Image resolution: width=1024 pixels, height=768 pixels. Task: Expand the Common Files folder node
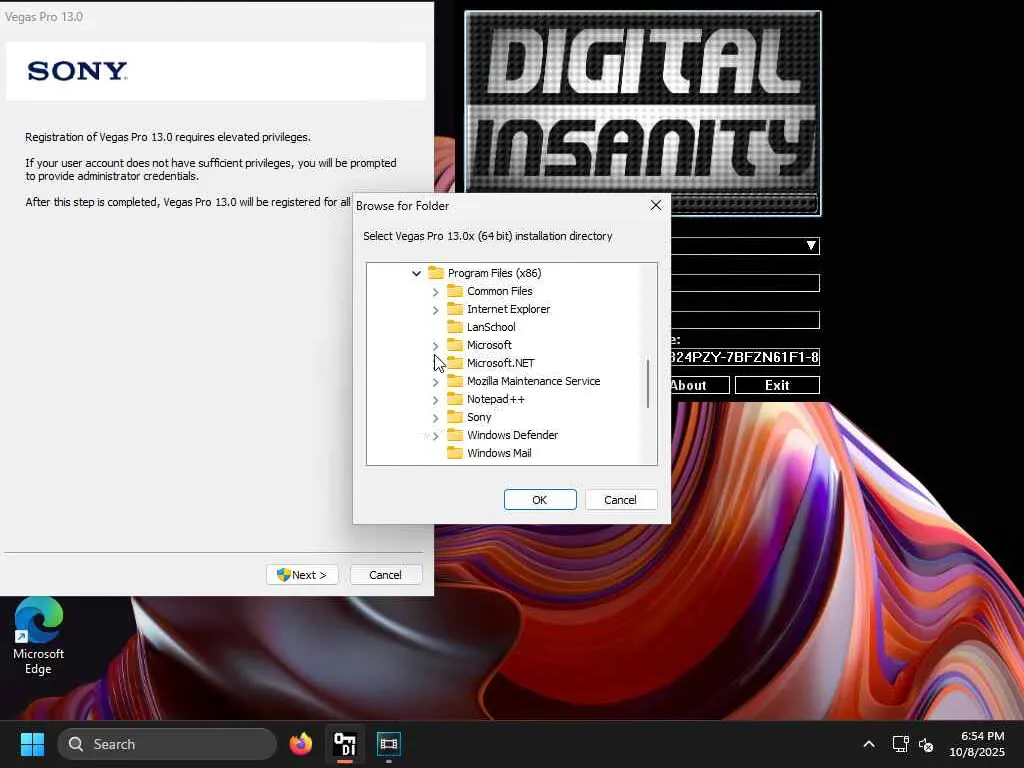[436, 292]
